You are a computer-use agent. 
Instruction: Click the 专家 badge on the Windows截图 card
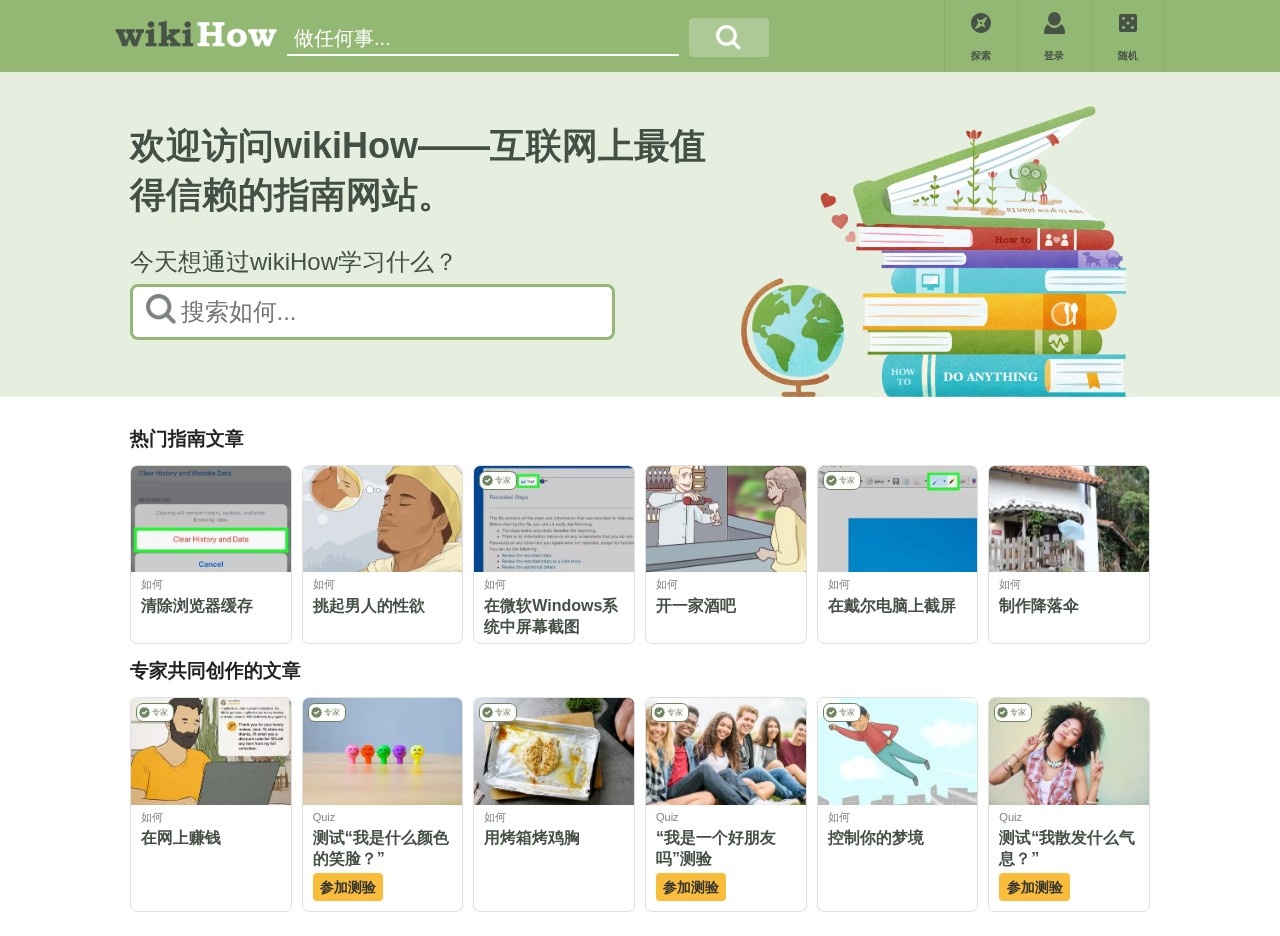pyautogui.click(x=497, y=480)
